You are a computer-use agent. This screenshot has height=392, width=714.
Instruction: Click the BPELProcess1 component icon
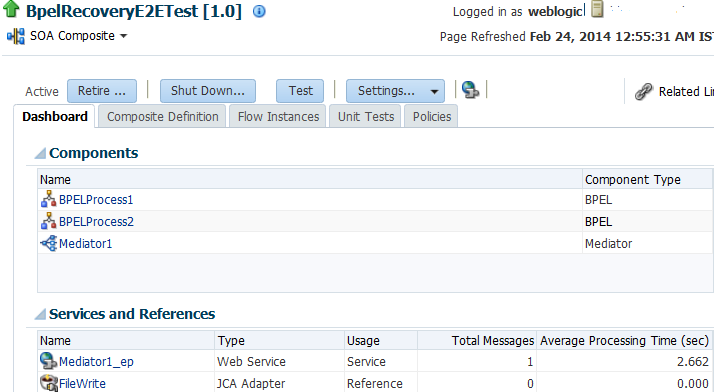coord(49,199)
